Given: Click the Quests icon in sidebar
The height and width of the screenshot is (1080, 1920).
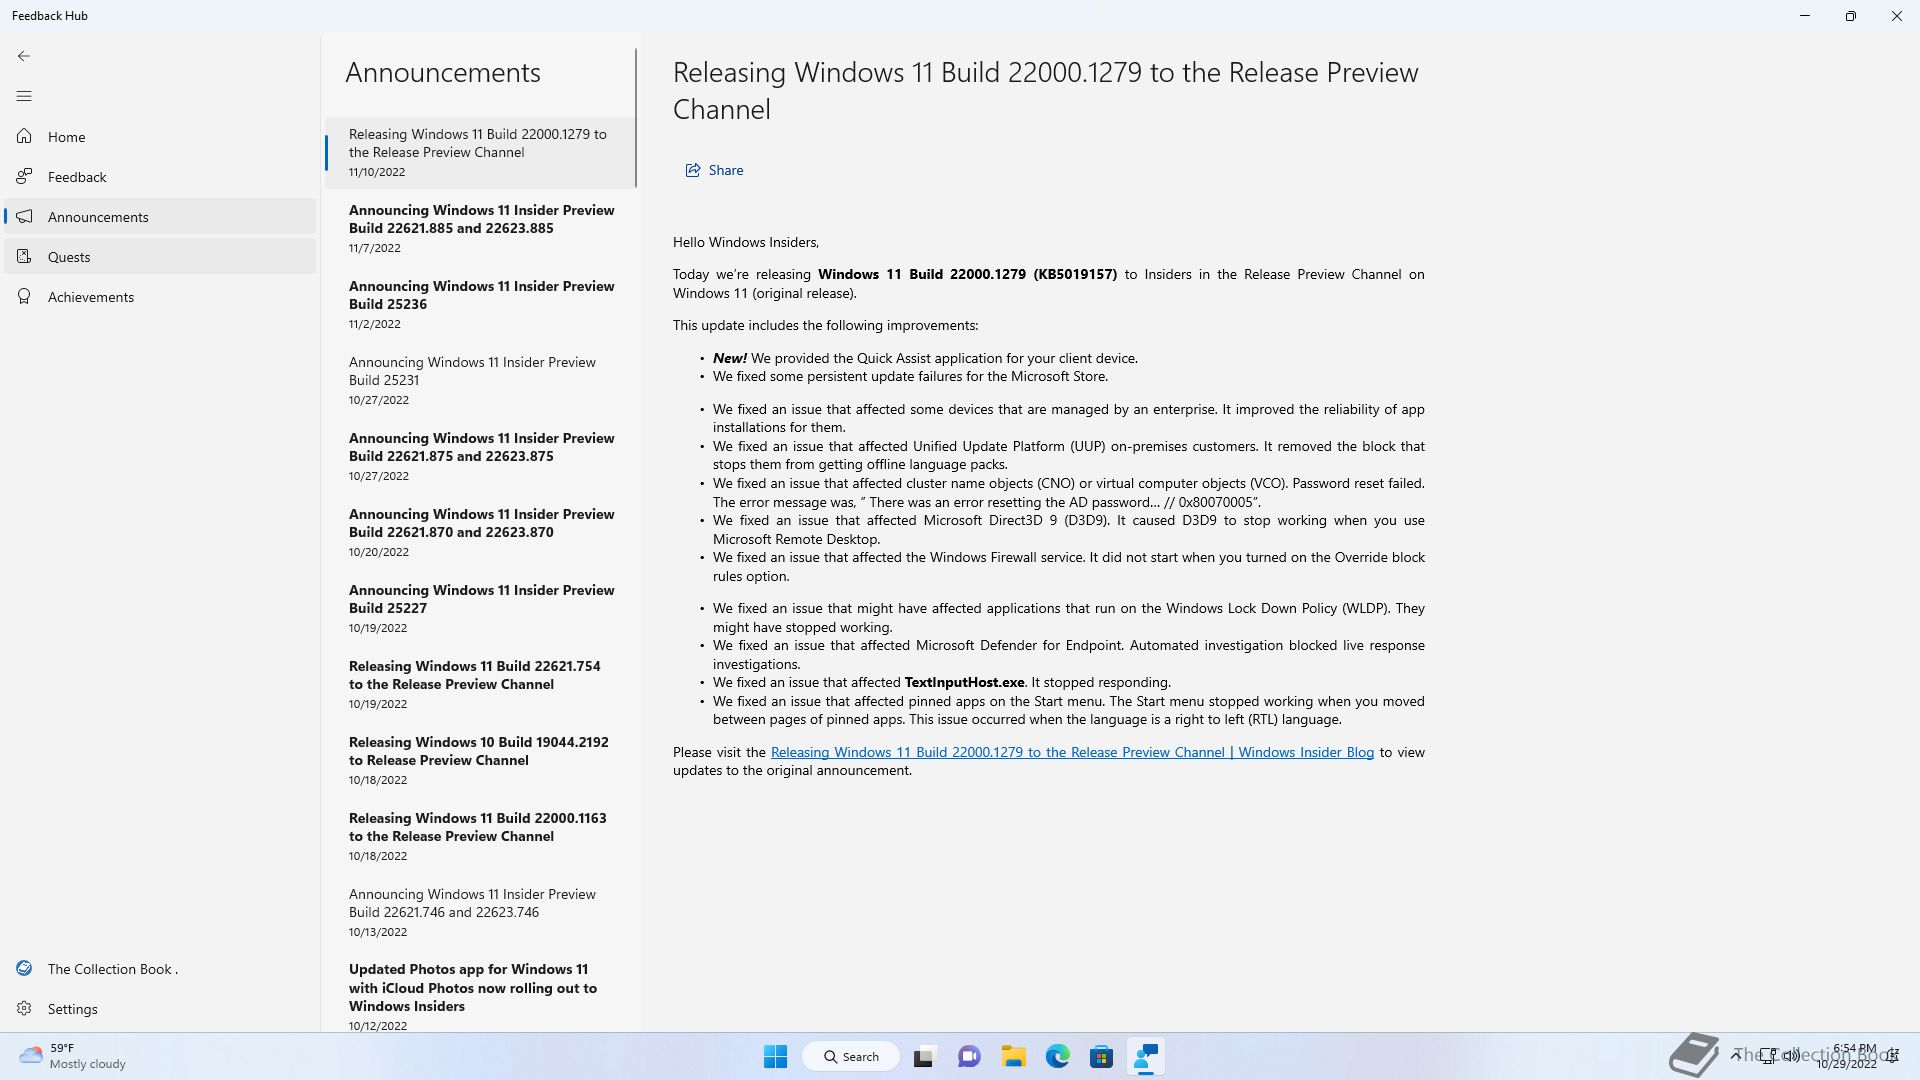Looking at the screenshot, I should click(x=24, y=256).
